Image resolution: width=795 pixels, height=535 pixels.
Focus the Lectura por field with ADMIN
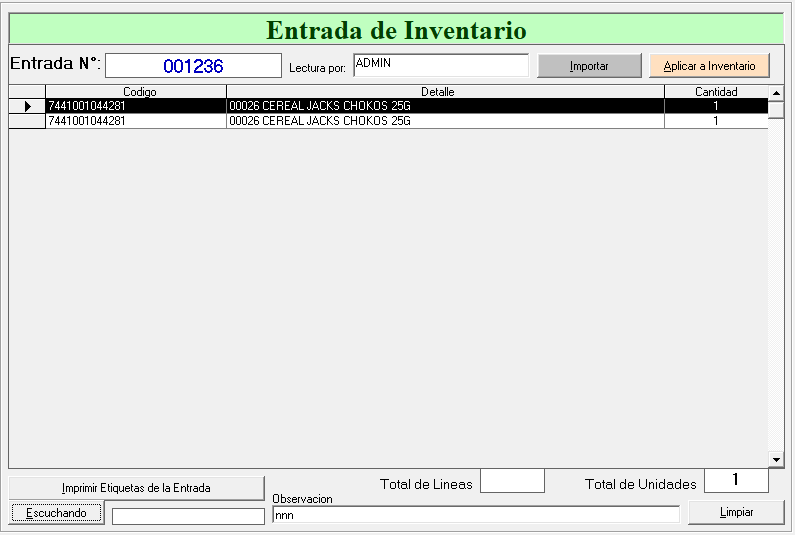coord(440,65)
